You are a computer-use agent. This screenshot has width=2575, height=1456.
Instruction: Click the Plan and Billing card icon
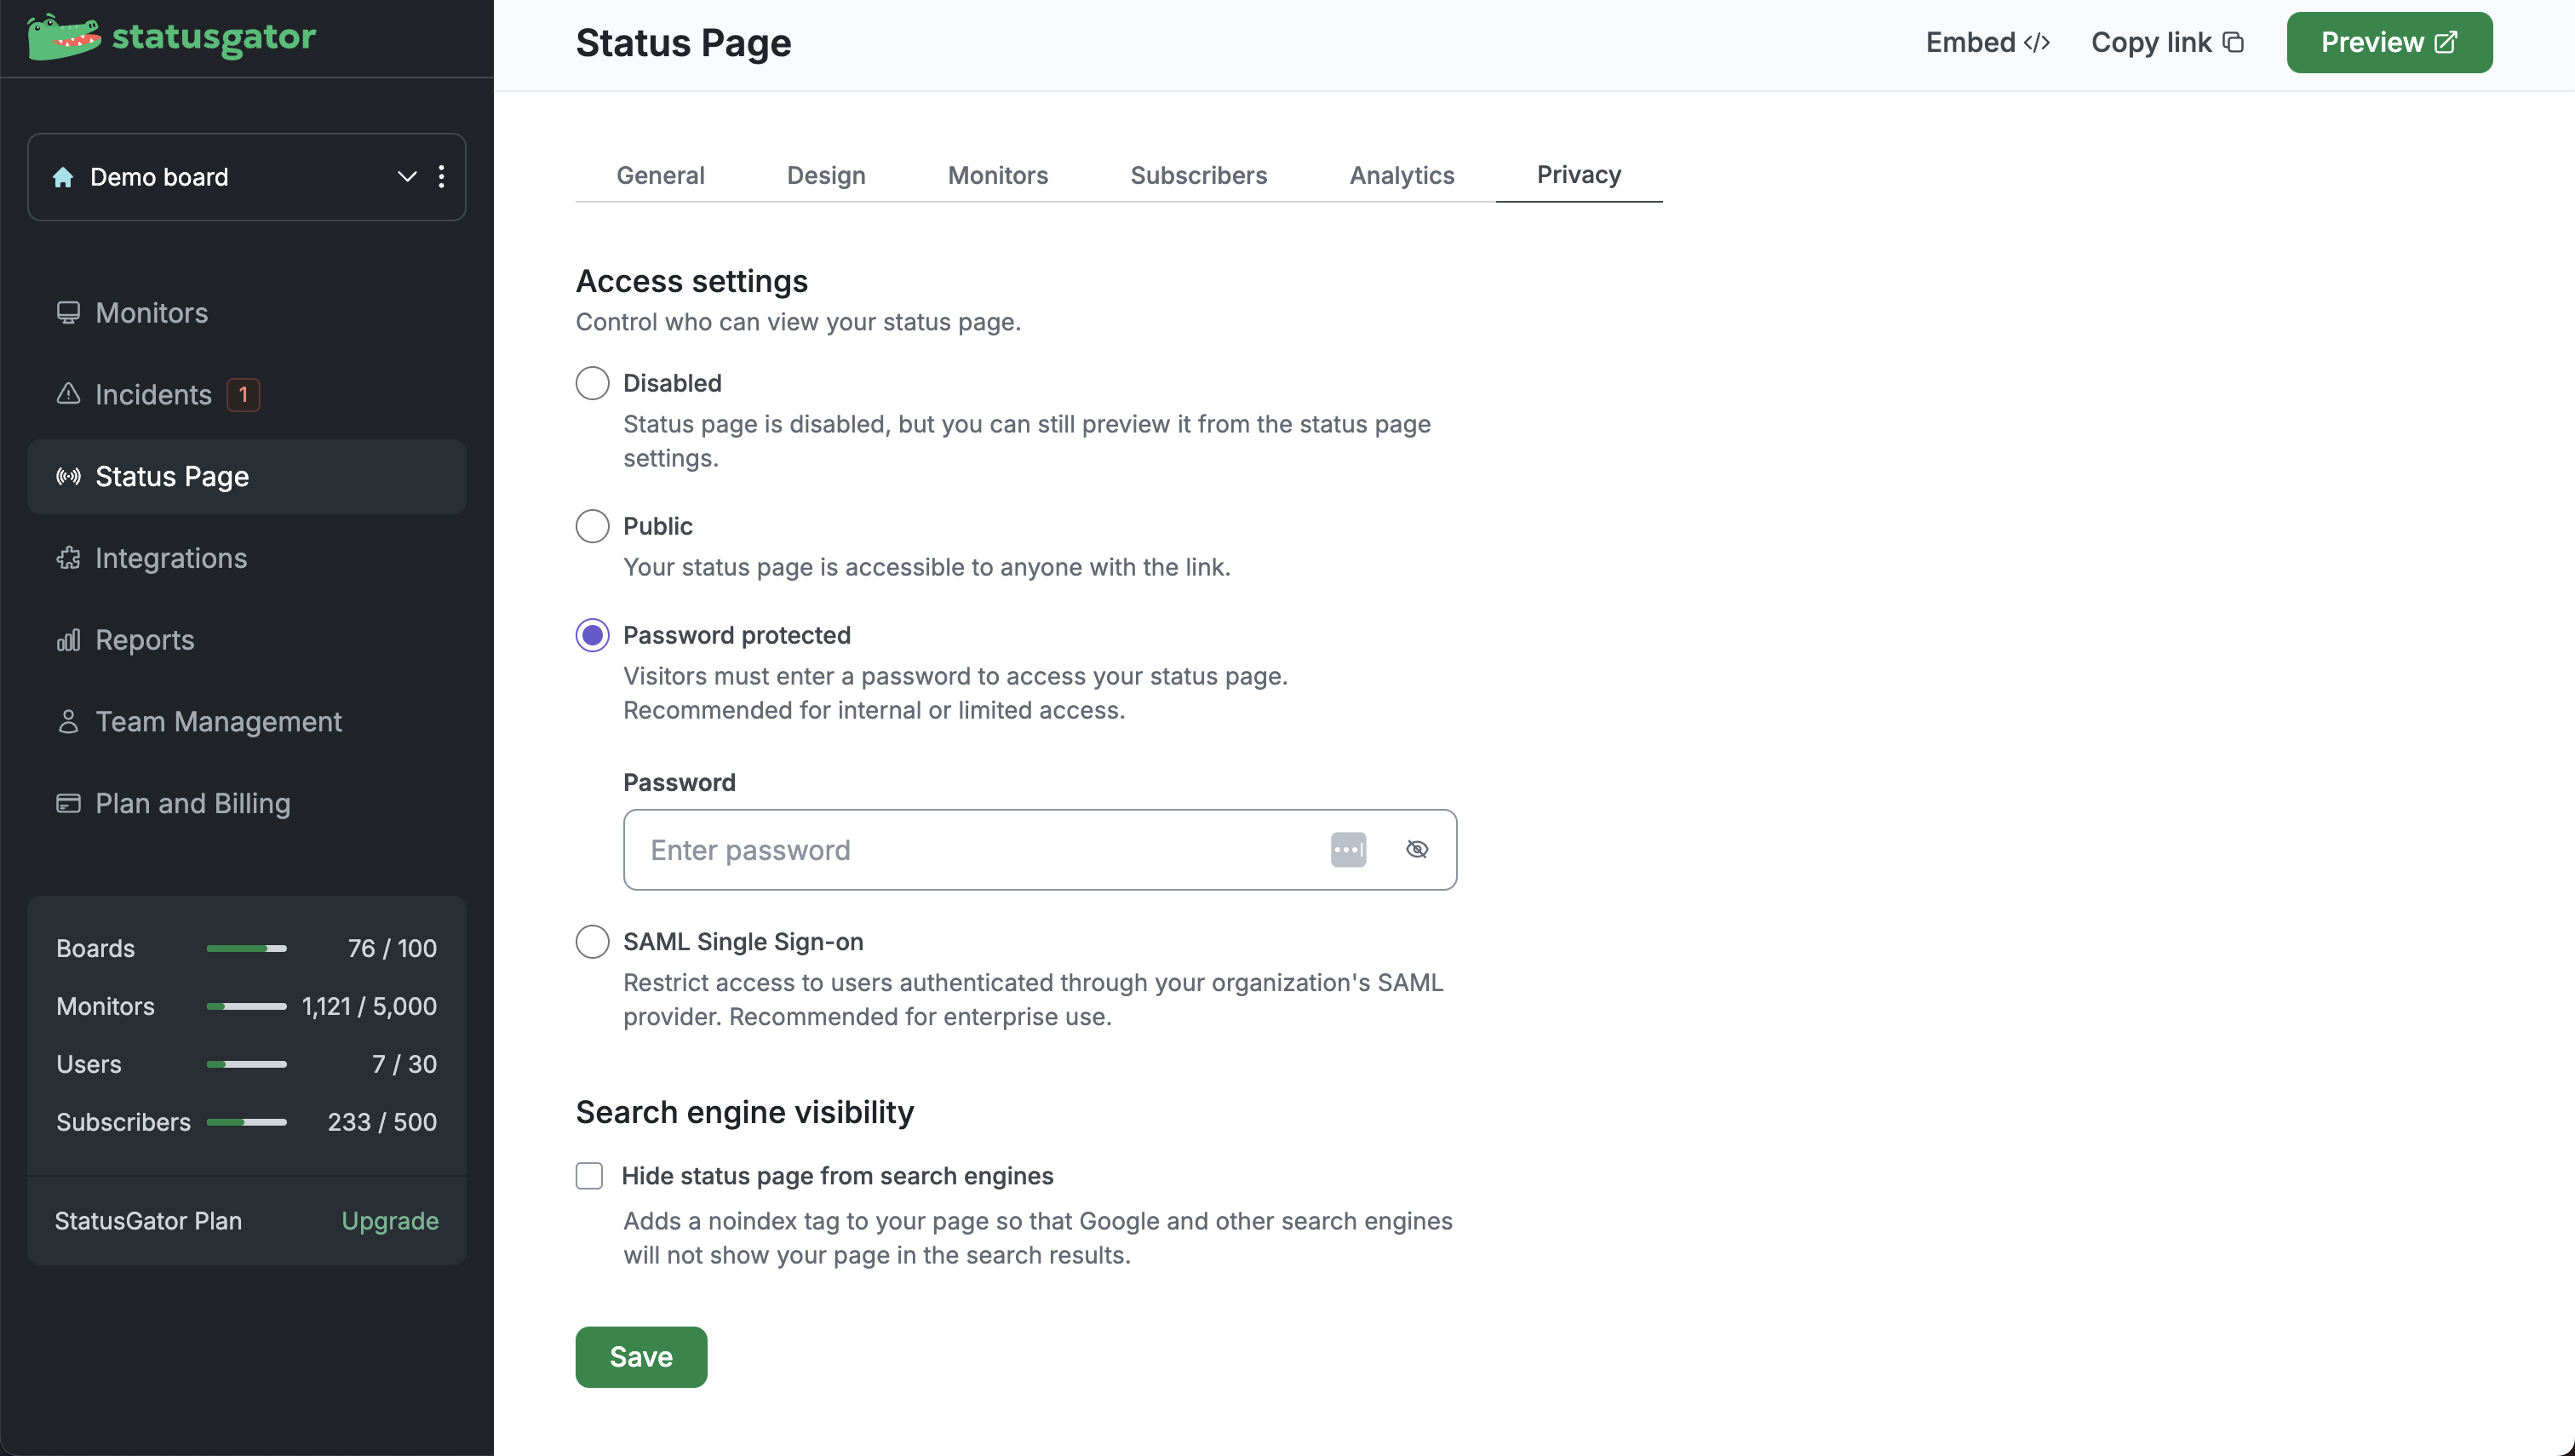click(68, 803)
